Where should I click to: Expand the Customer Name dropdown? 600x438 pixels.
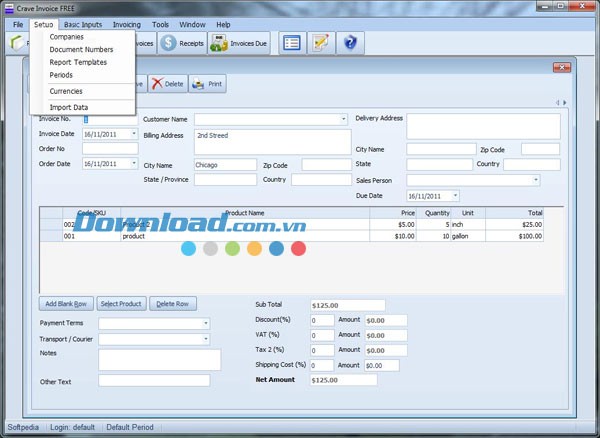[343, 119]
